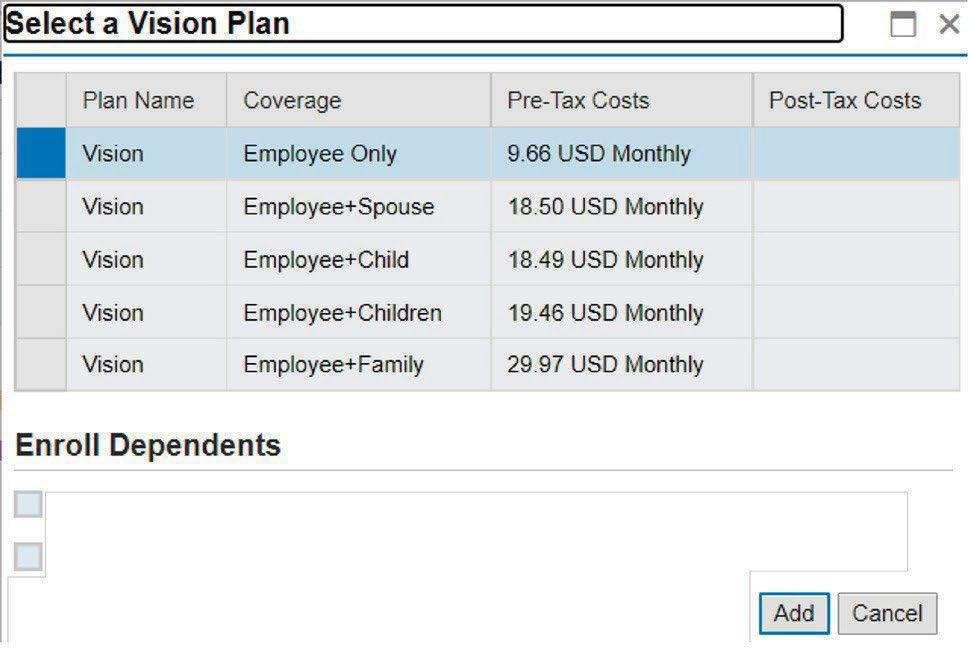Viewport: 968px width, 648px height.
Task: Close the Select a Vision Plan dialog
Action: [x=949, y=25]
